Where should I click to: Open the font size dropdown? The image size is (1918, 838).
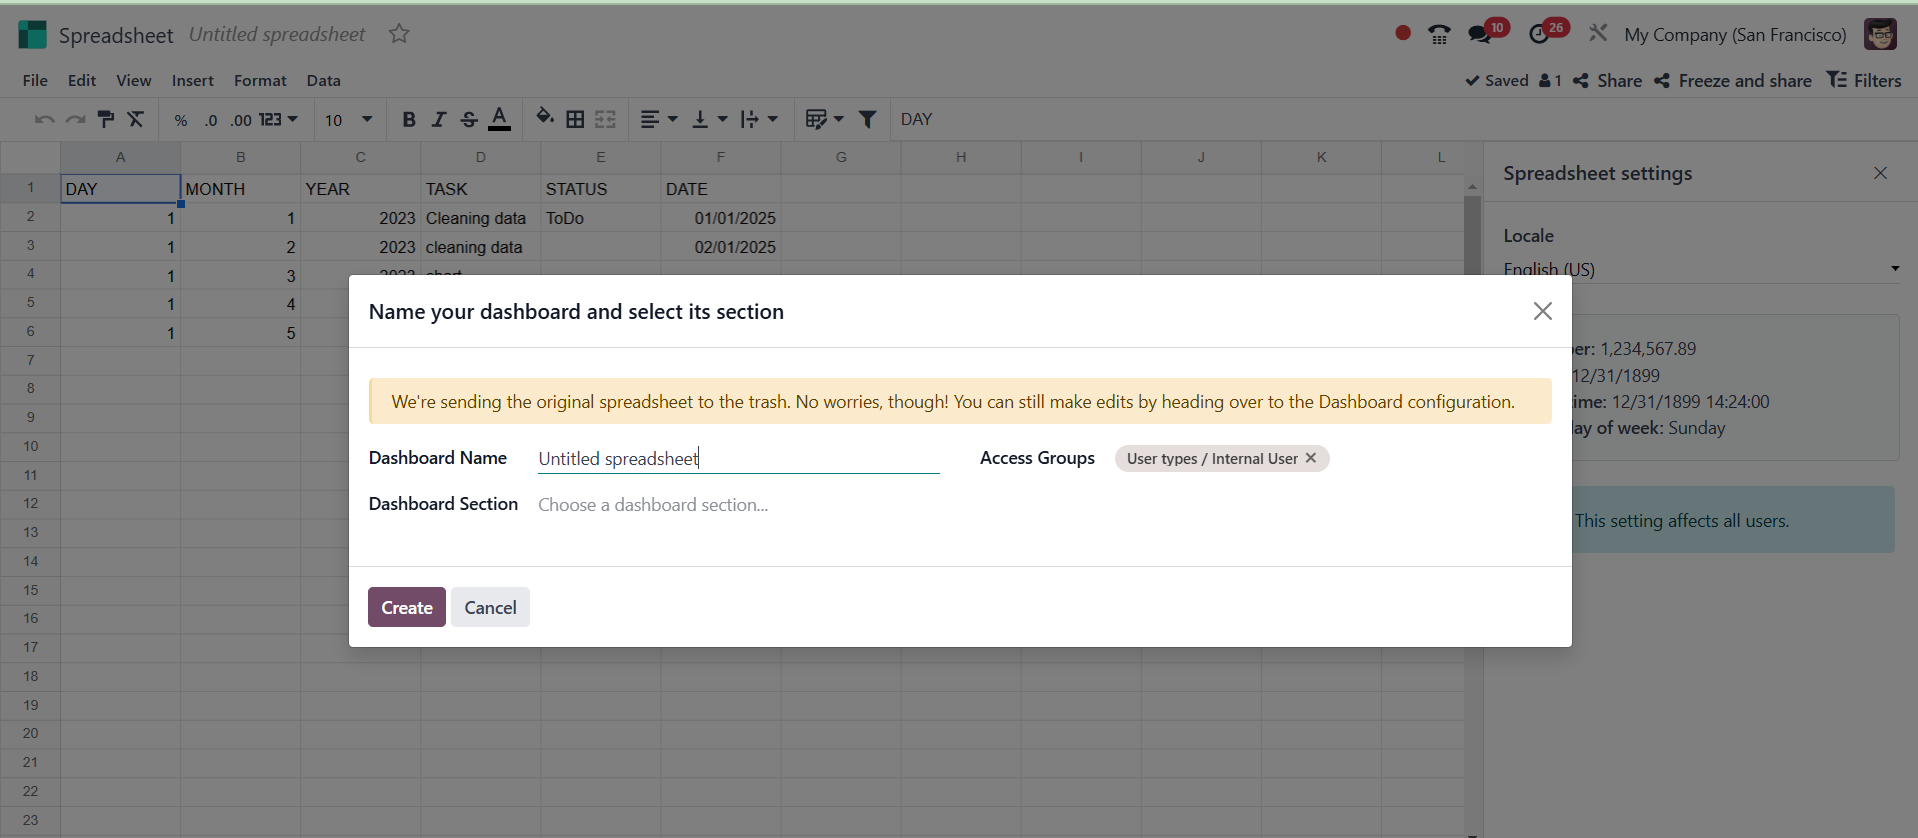click(x=367, y=120)
